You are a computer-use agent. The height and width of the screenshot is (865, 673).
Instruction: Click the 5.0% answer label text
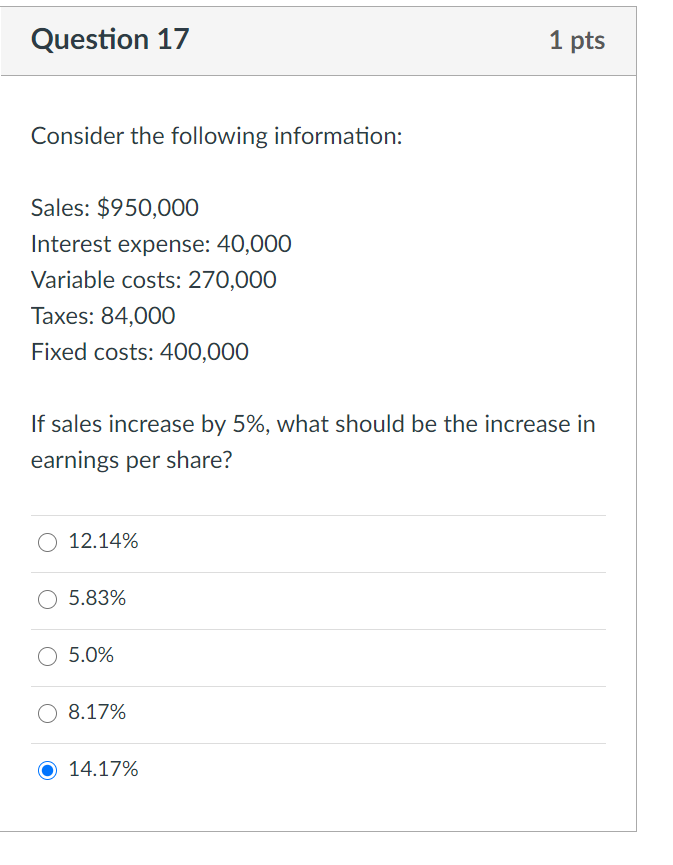pos(93,656)
